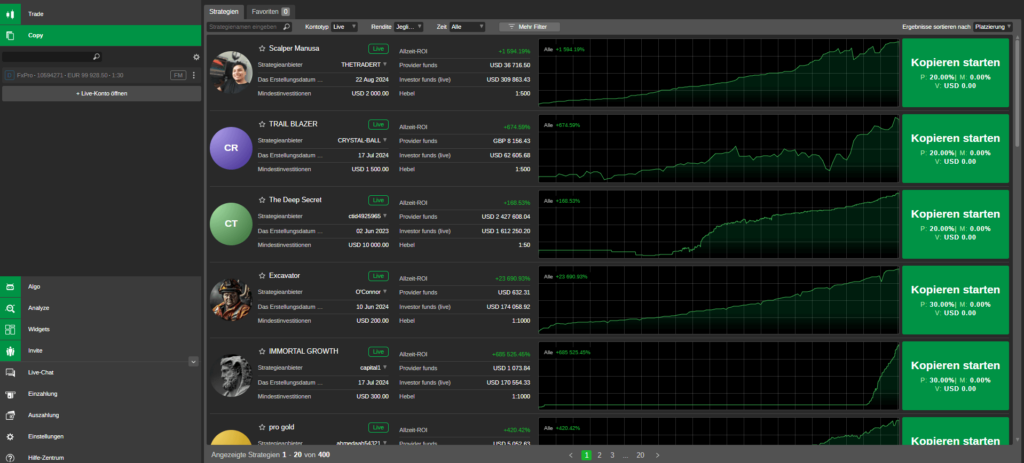Open the Hilfe-Zentrum help icon

10,458
